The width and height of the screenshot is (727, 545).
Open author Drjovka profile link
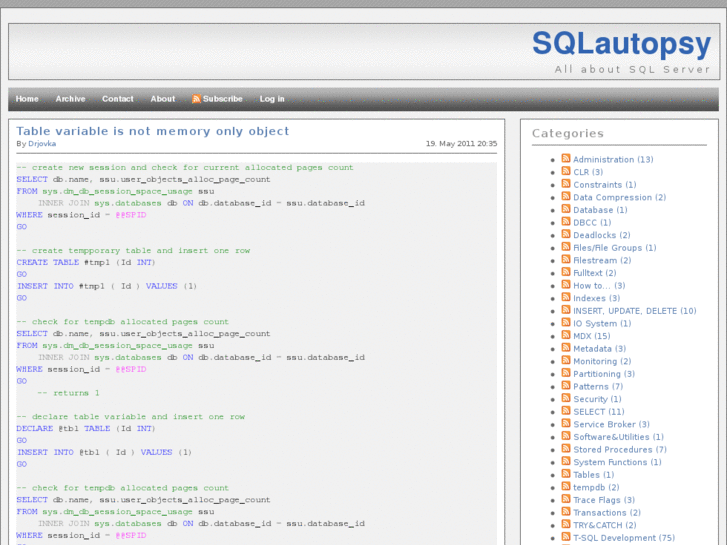coord(42,144)
